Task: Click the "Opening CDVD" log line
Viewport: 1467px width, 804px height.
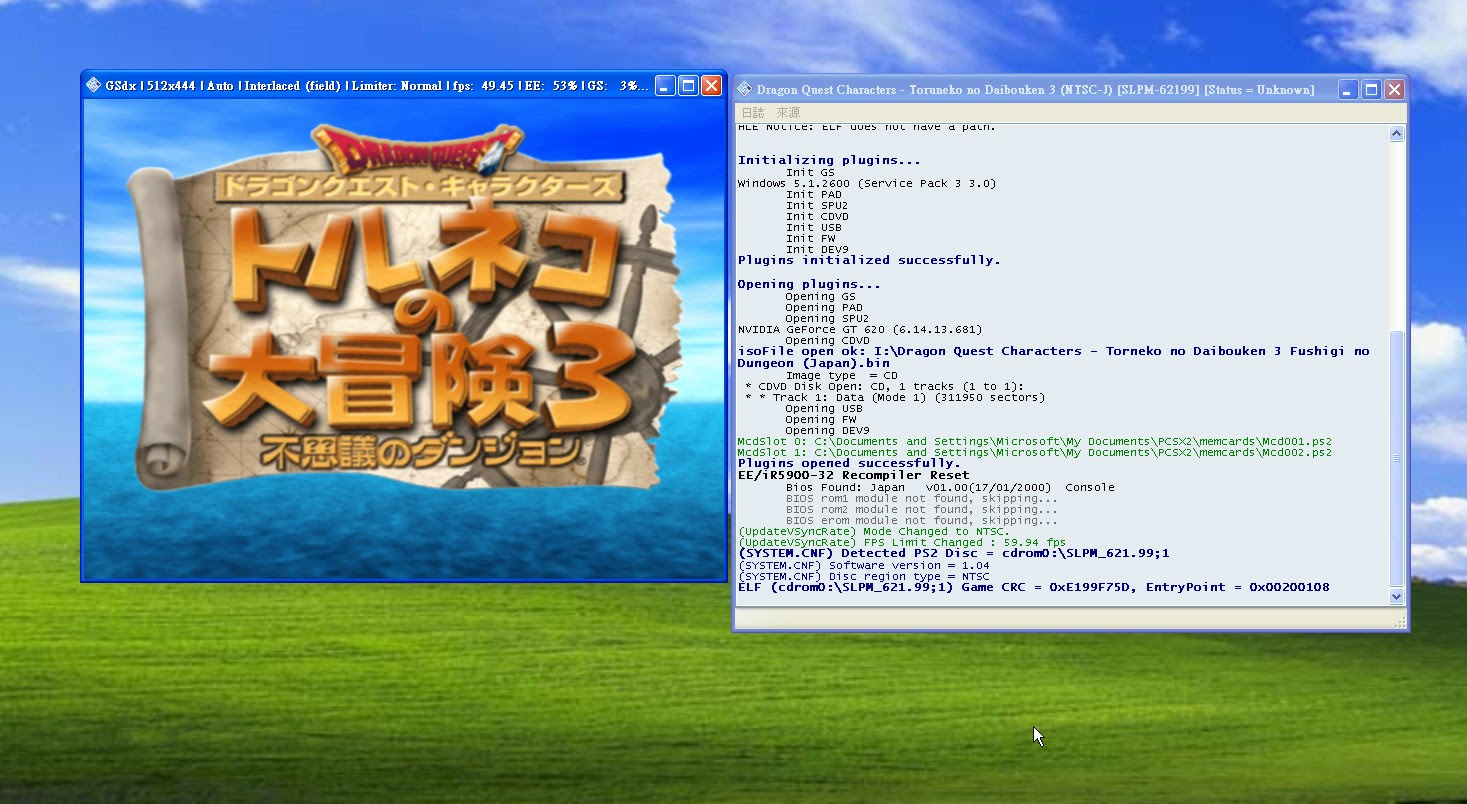Action: pos(829,341)
